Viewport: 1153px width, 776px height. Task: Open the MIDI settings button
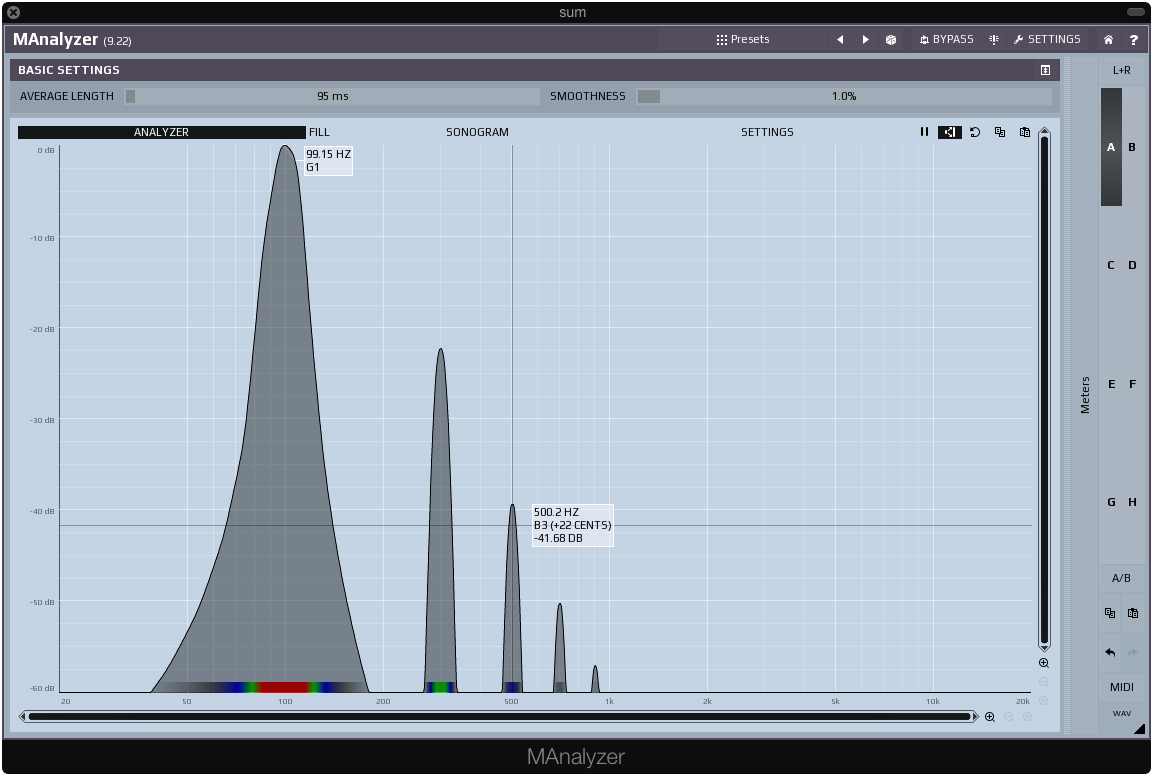click(1121, 687)
